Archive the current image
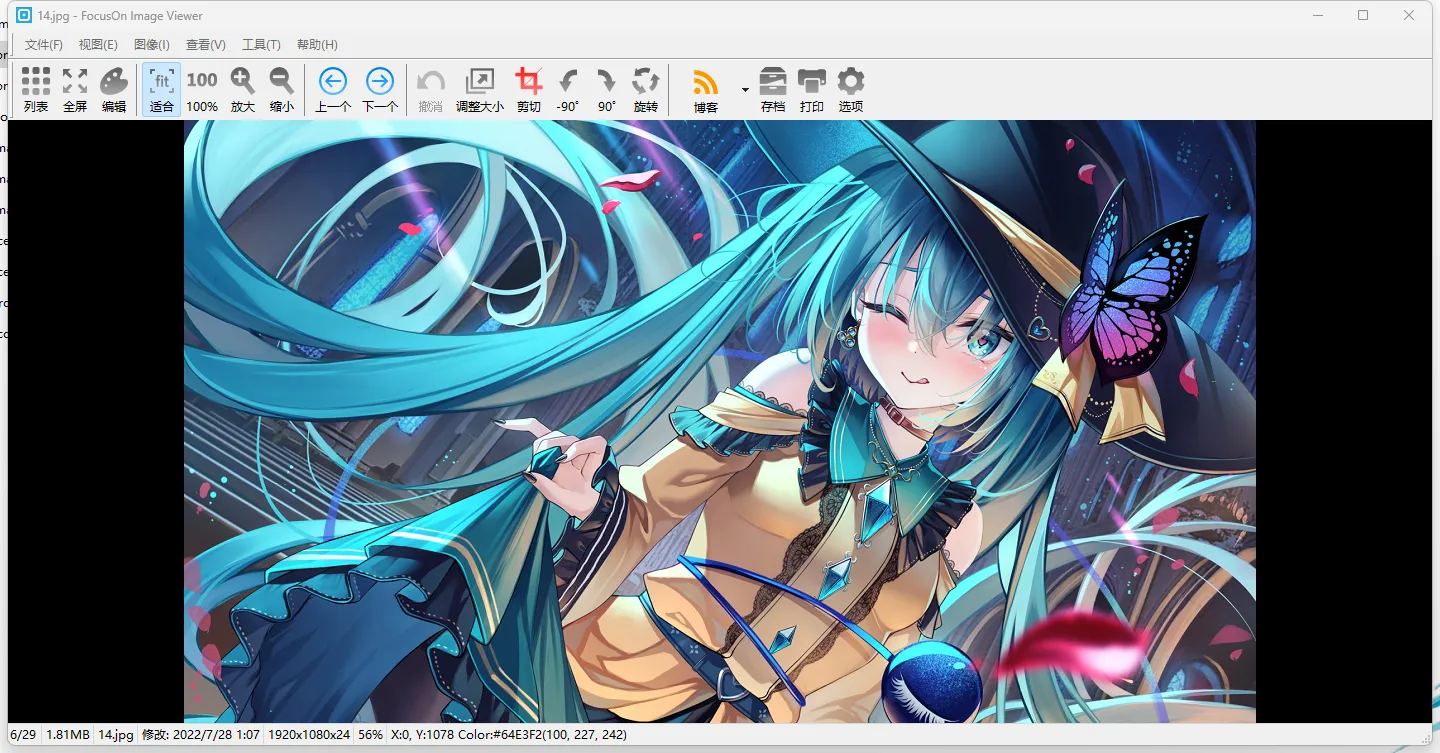 click(772, 88)
